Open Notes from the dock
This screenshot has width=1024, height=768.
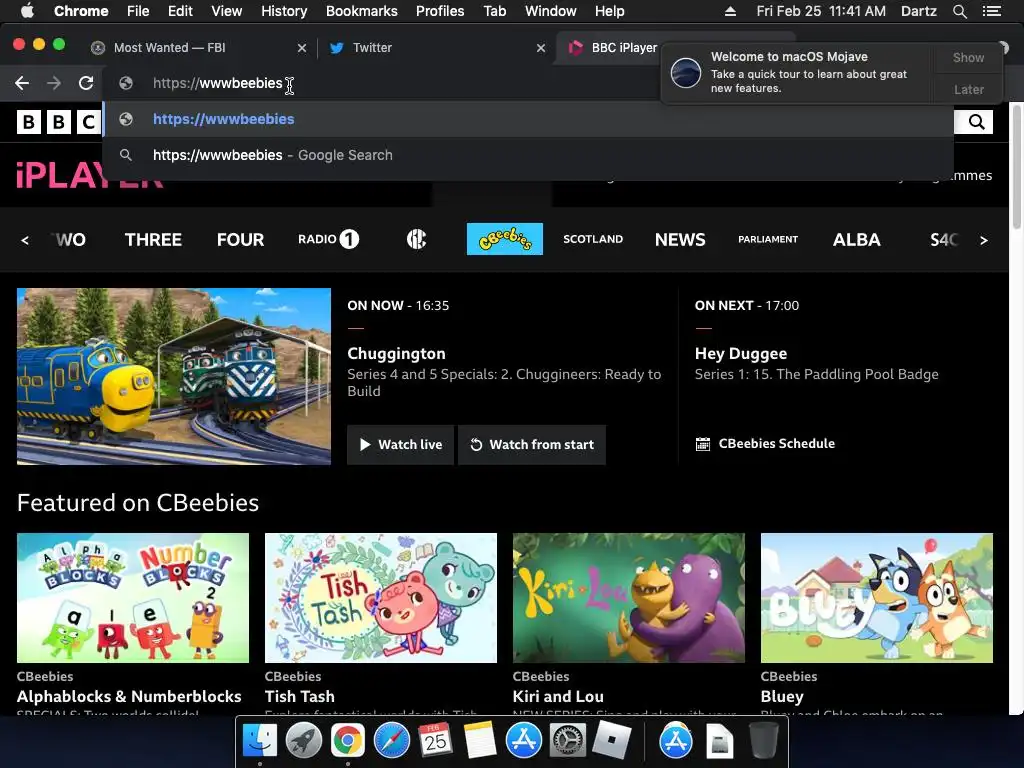coord(479,741)
